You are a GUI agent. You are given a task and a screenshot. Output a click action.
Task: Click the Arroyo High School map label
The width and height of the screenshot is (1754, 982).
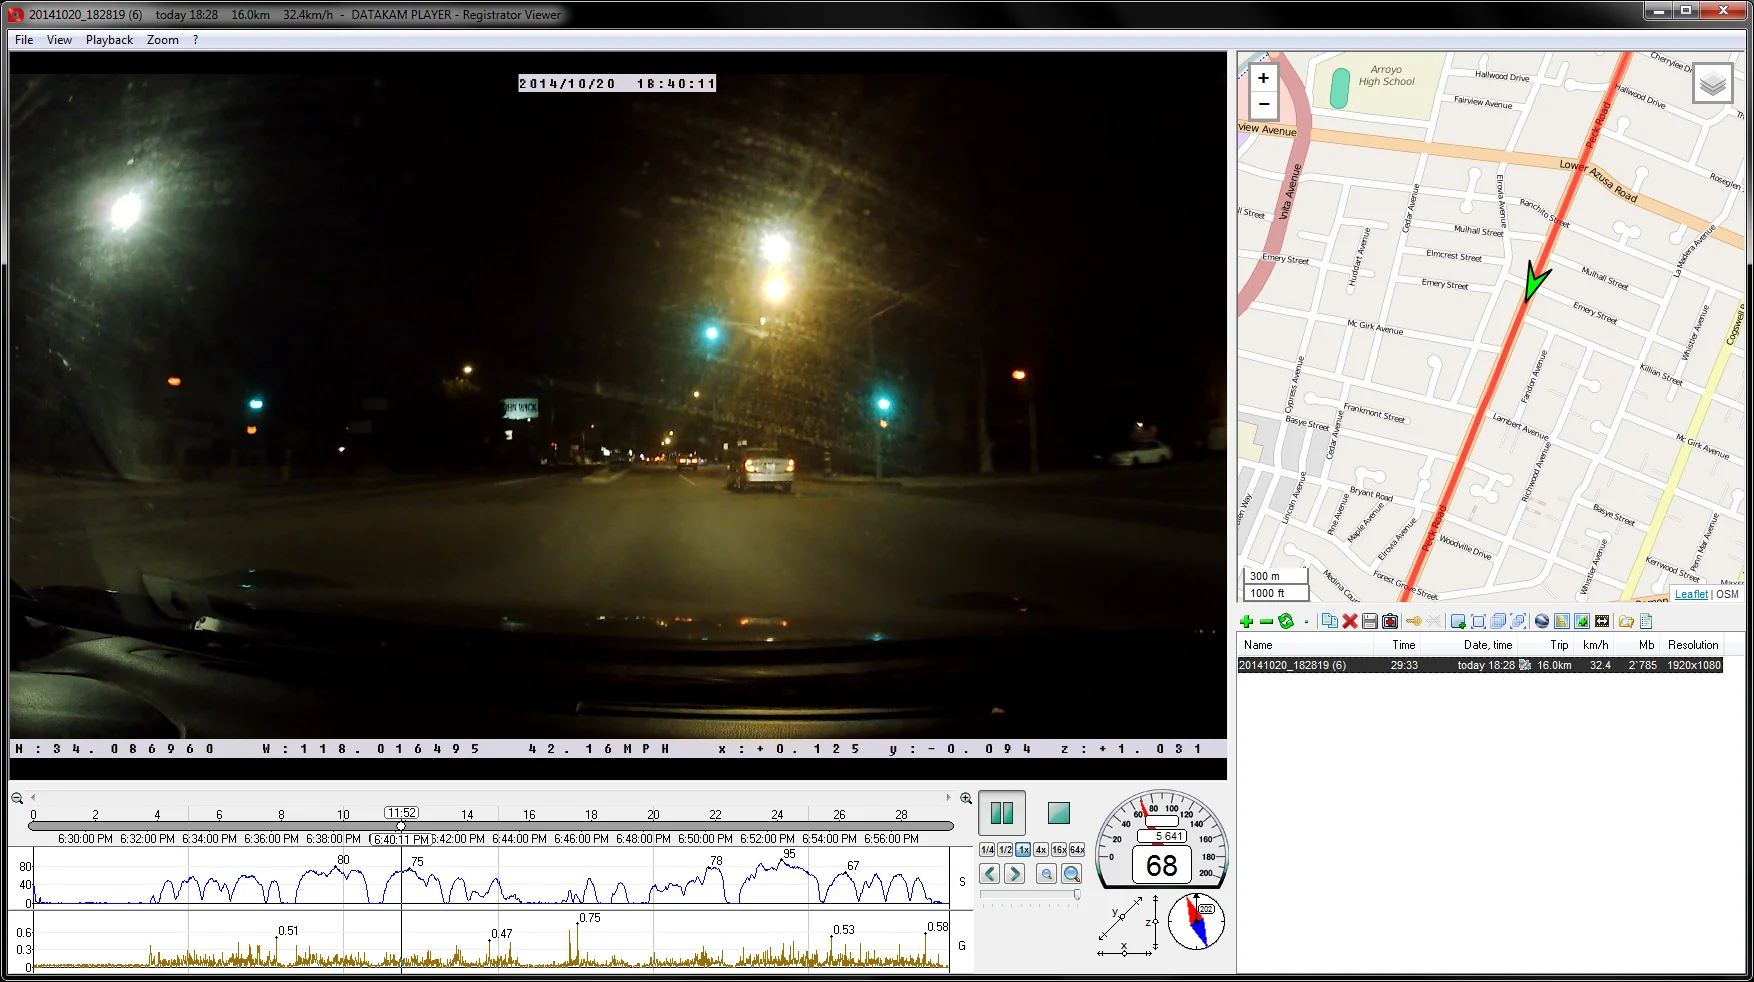click(x=1386, y=76)
